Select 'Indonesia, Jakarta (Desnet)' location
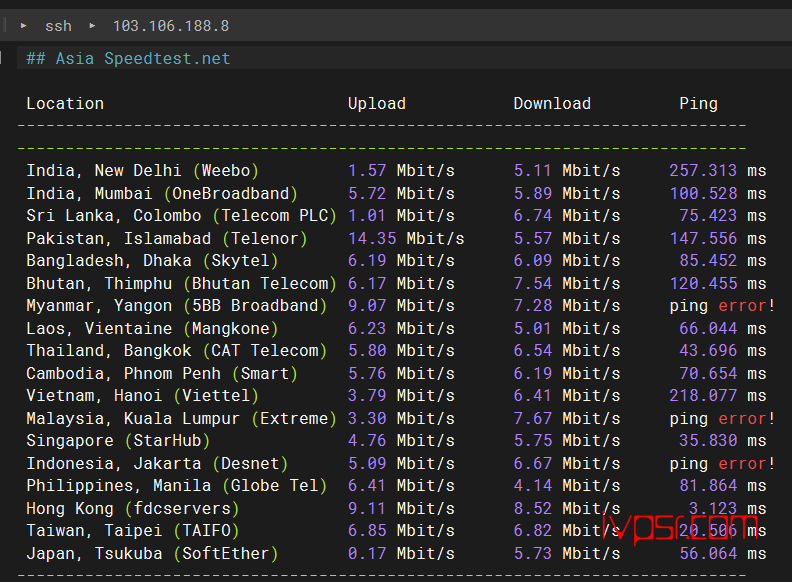 click(157, 463)
